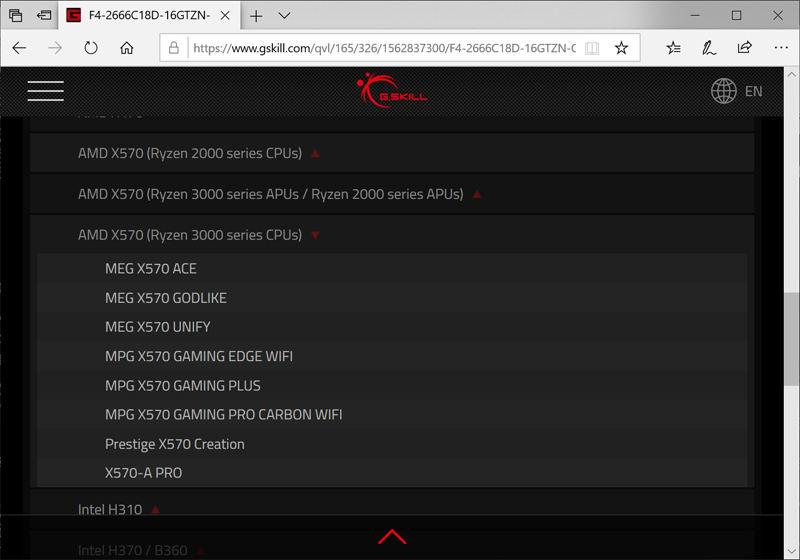800x560 pixels.
Task: Add this page to favorites
Action: pyautogui.click(x=621, y=48)
